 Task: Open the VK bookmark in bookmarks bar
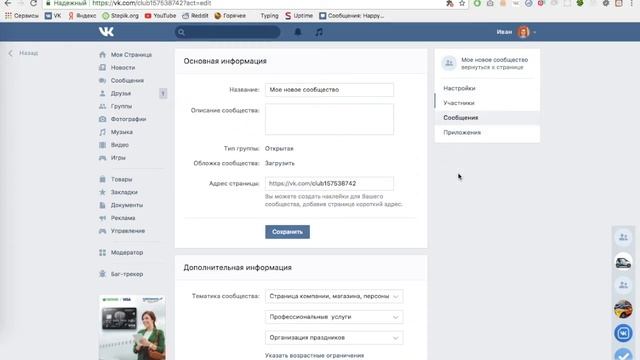click(x=53, y=16)
